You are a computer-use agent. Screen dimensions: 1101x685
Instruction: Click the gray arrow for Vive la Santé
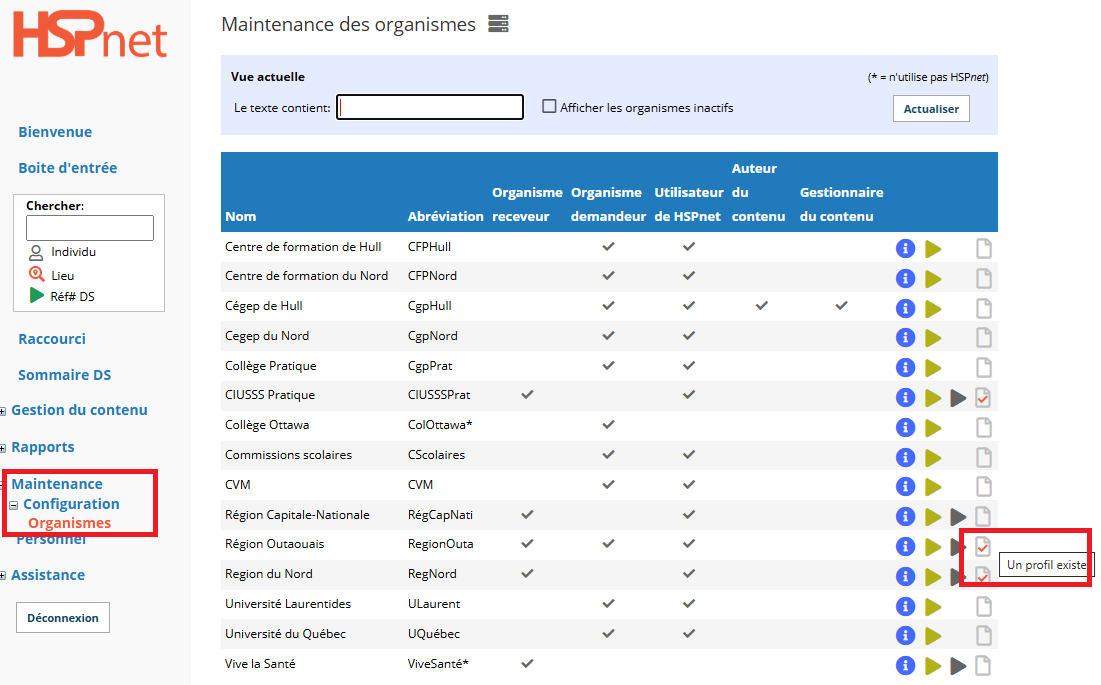[958, 665]
